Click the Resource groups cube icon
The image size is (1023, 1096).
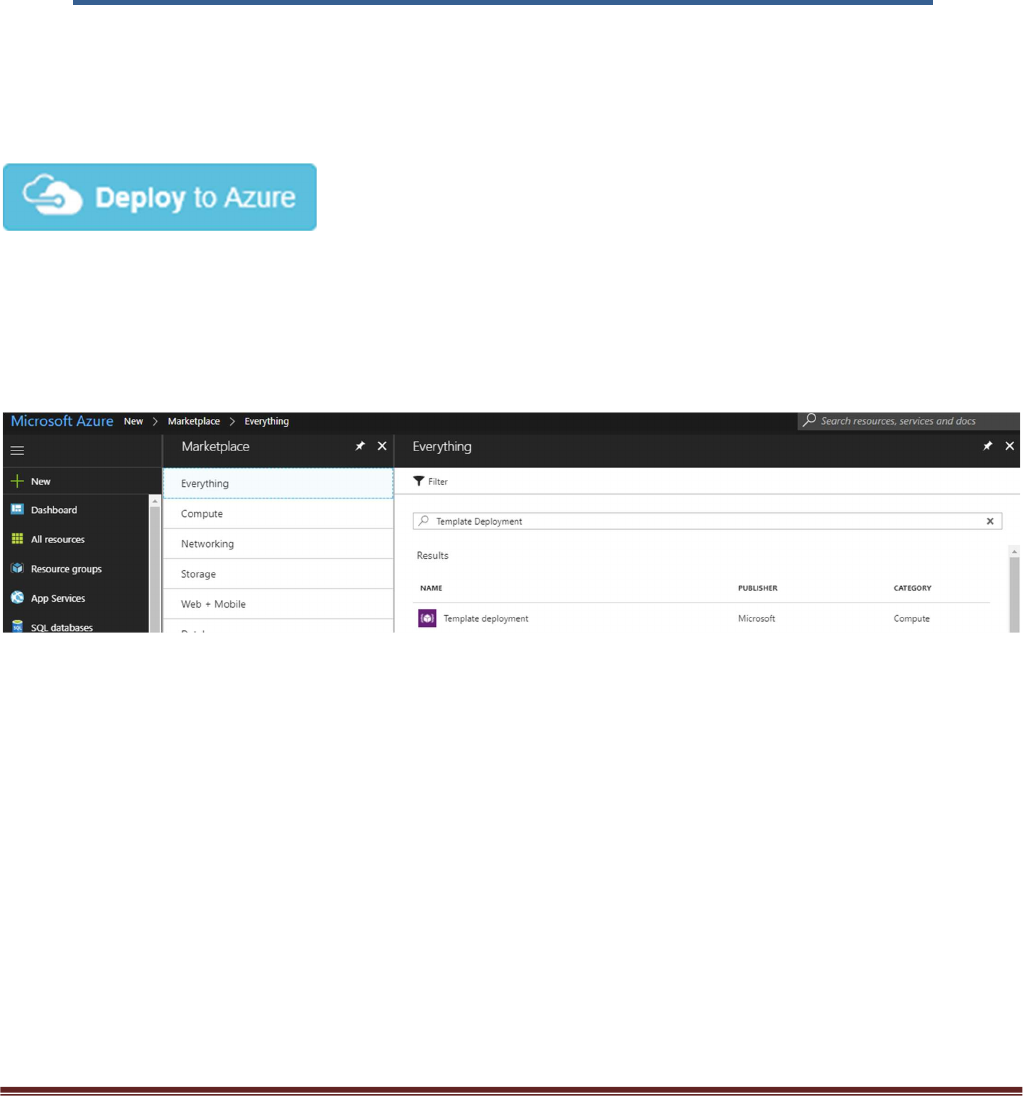tap(17, 568)
